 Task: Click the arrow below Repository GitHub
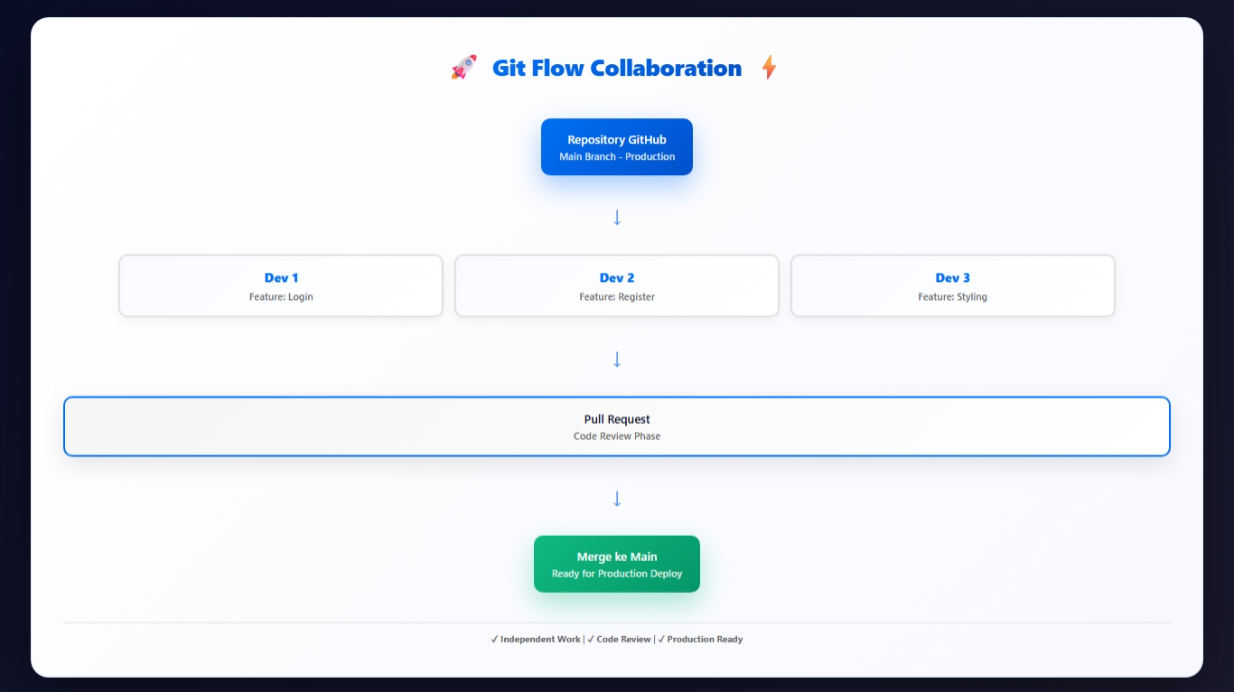[616, 216]
